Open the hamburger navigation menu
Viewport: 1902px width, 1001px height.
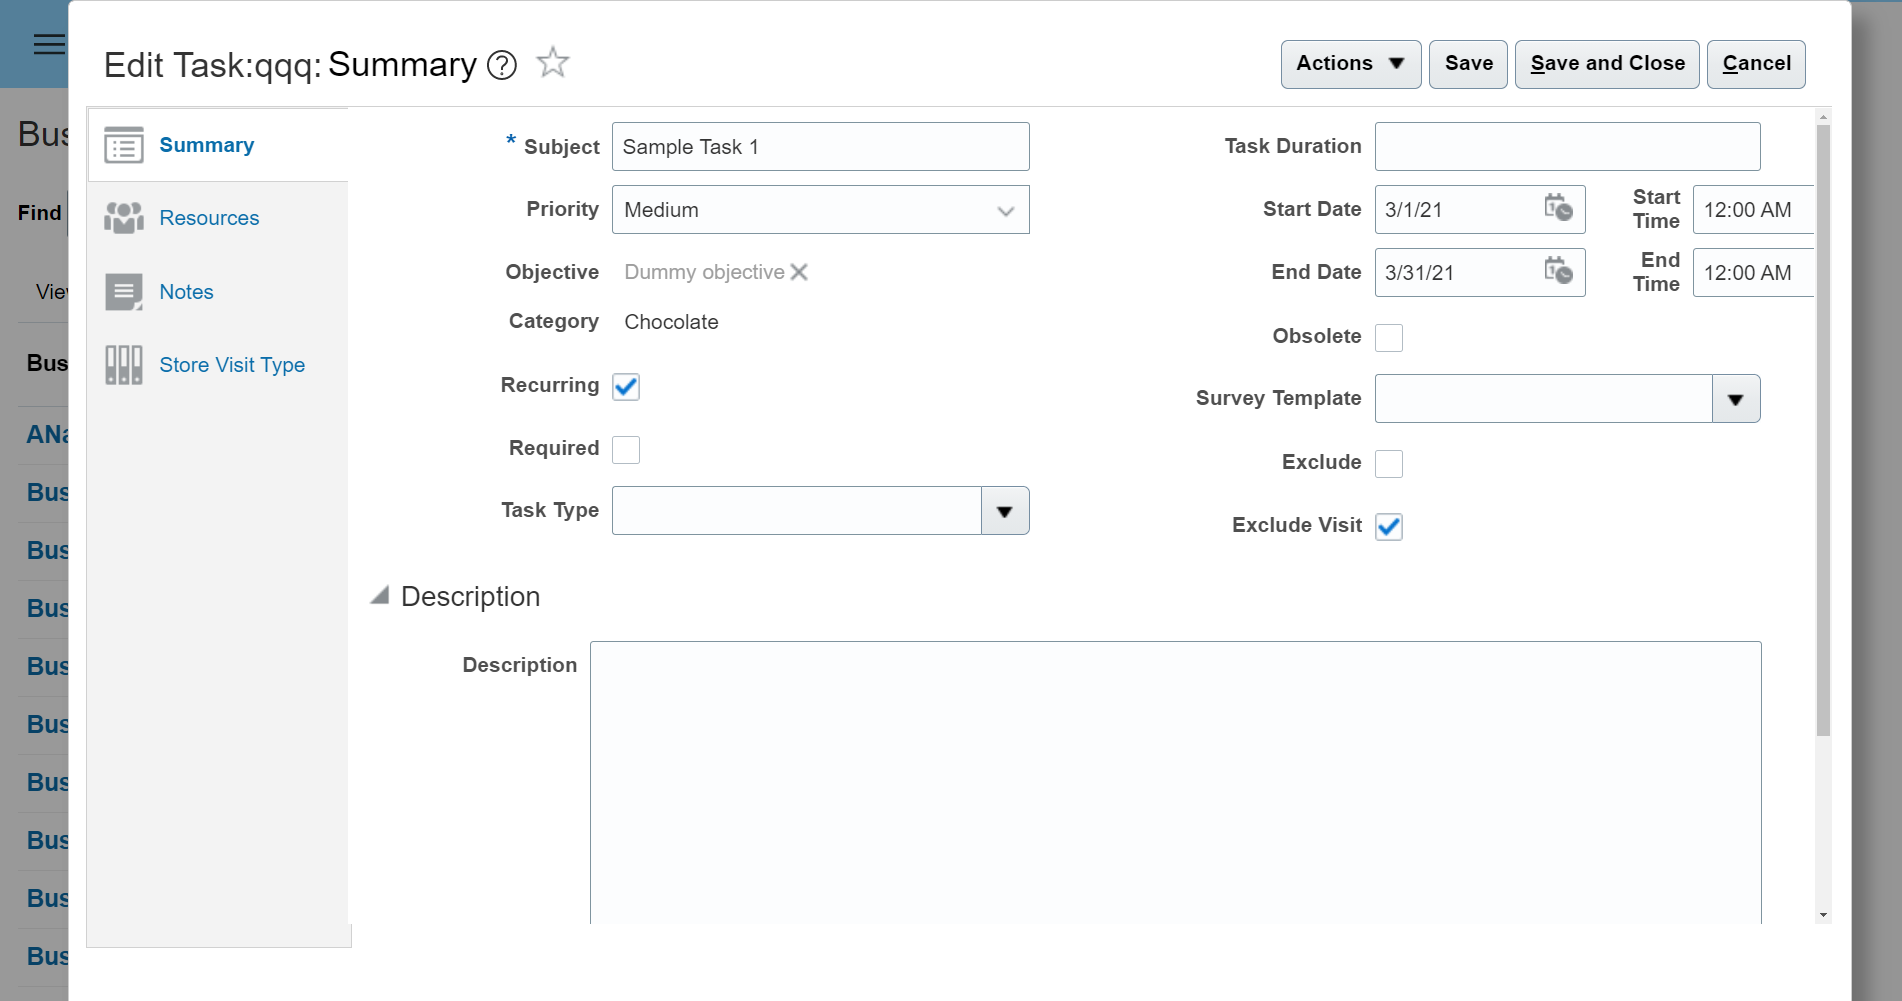click(x=49, y=44)
